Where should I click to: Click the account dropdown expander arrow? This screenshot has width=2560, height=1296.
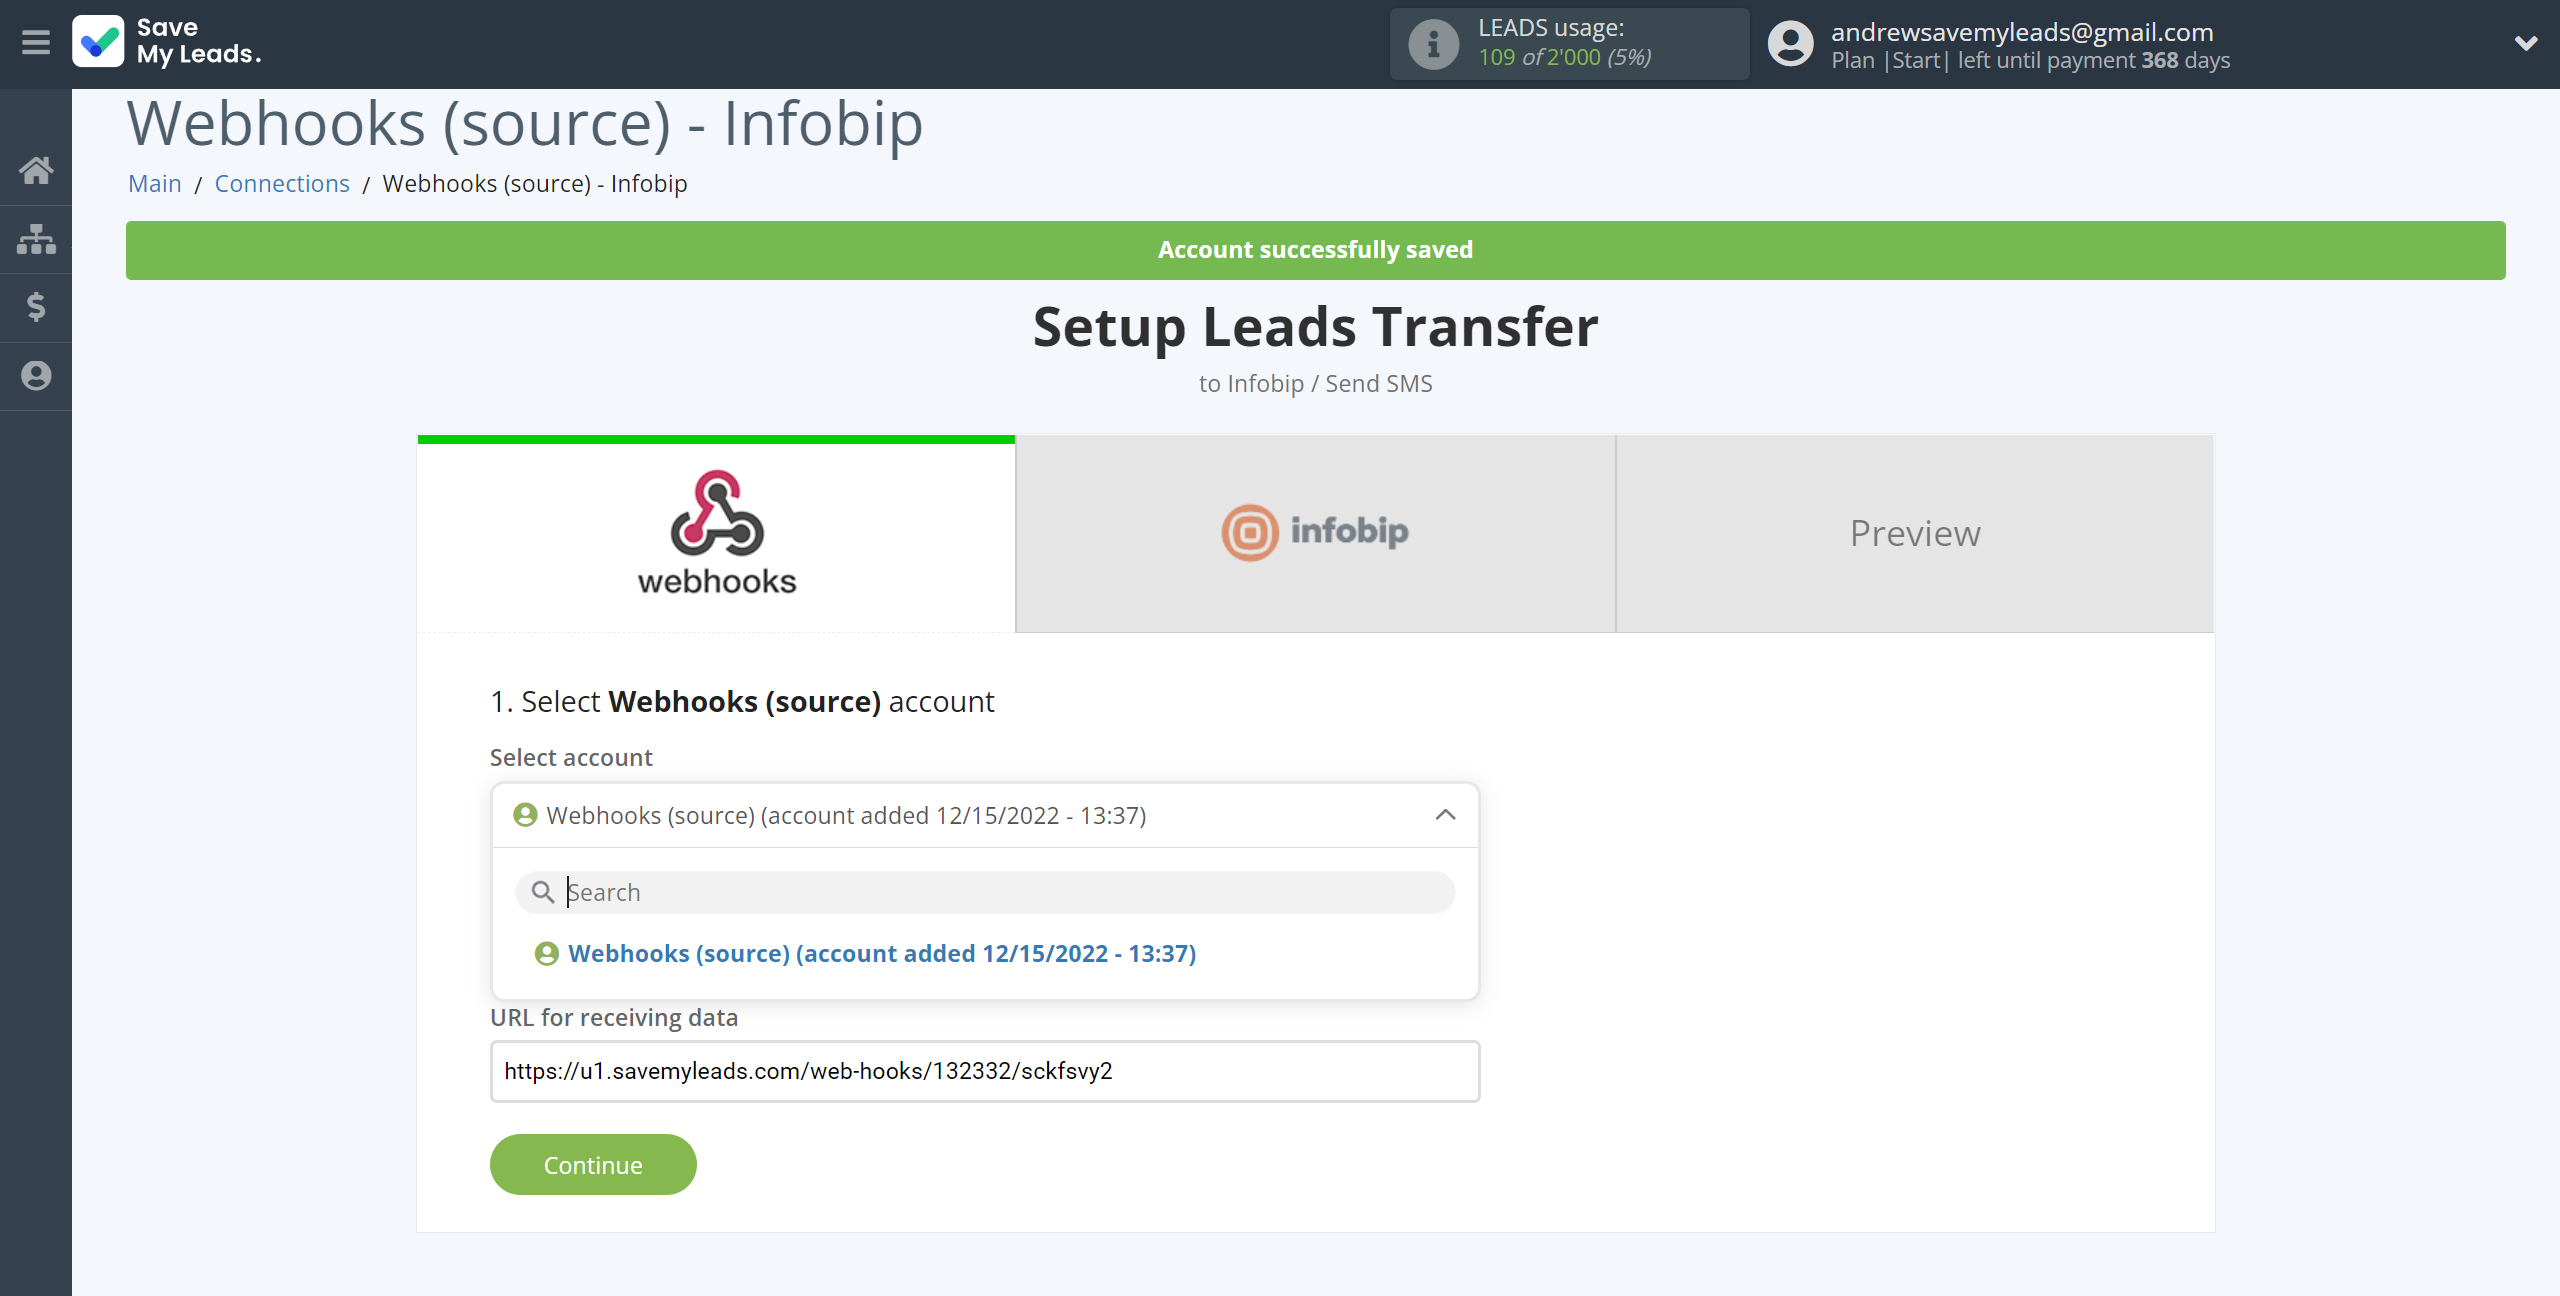tap(1446, 815)
